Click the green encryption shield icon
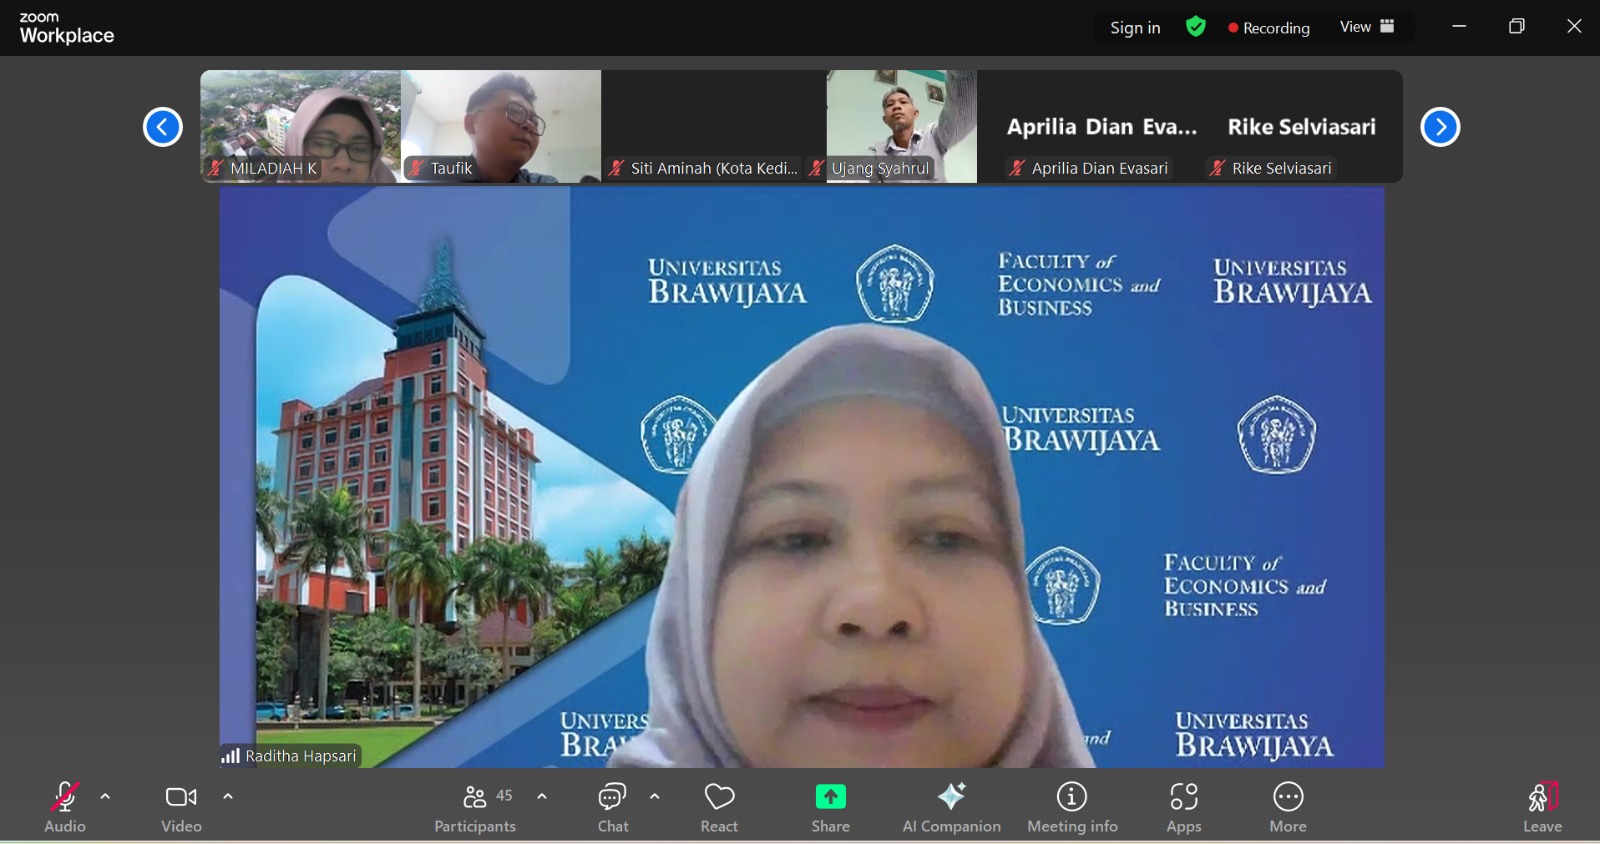The image size is (1600, 844). (1196, 27)
